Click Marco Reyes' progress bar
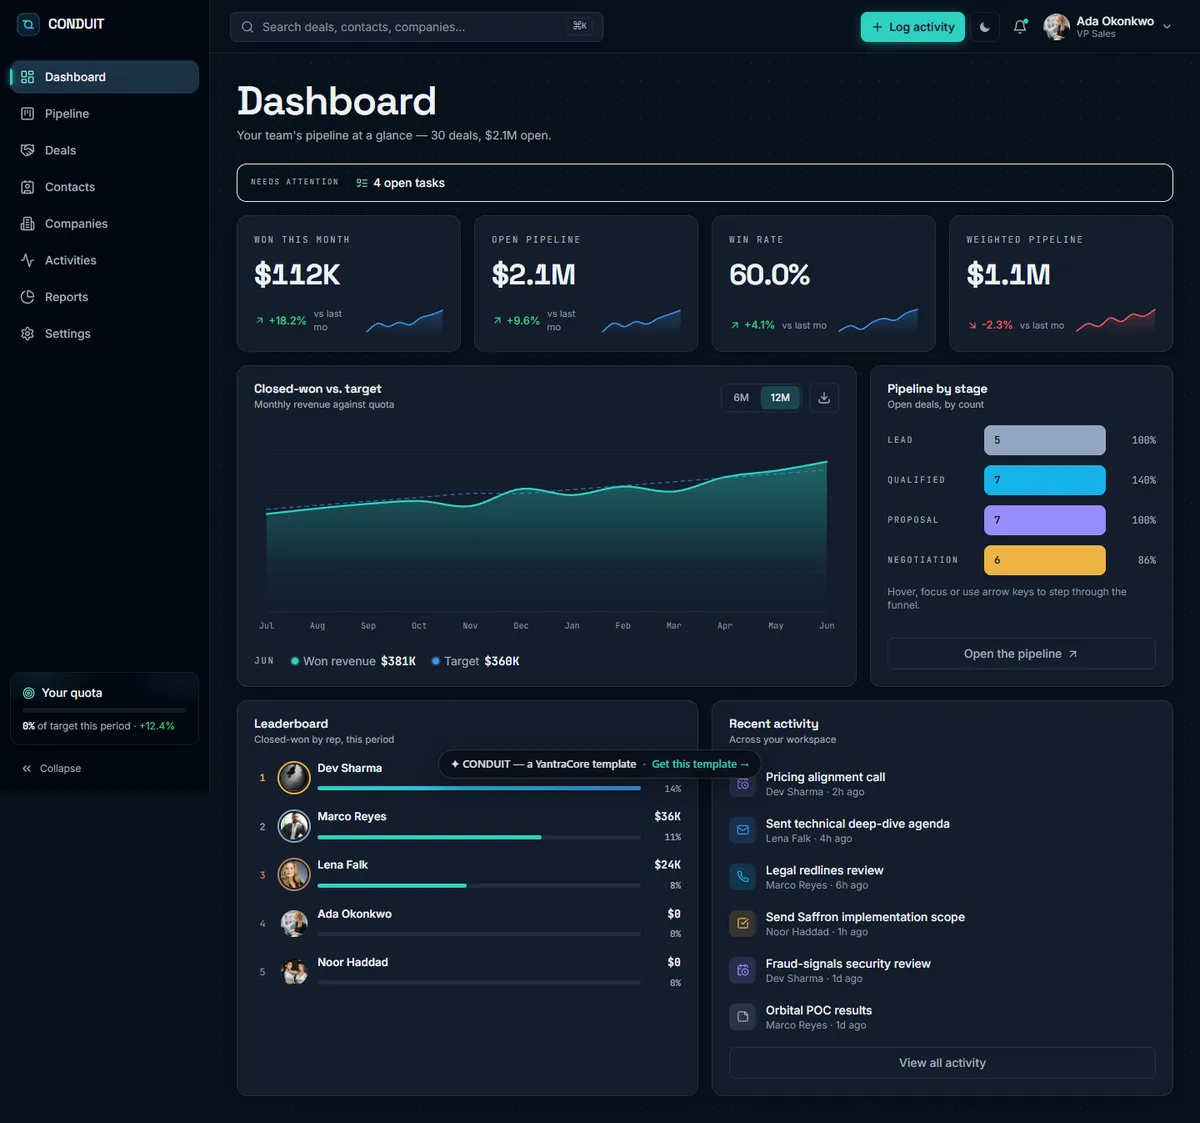The image size is (1200, 1123). [479, 837]
